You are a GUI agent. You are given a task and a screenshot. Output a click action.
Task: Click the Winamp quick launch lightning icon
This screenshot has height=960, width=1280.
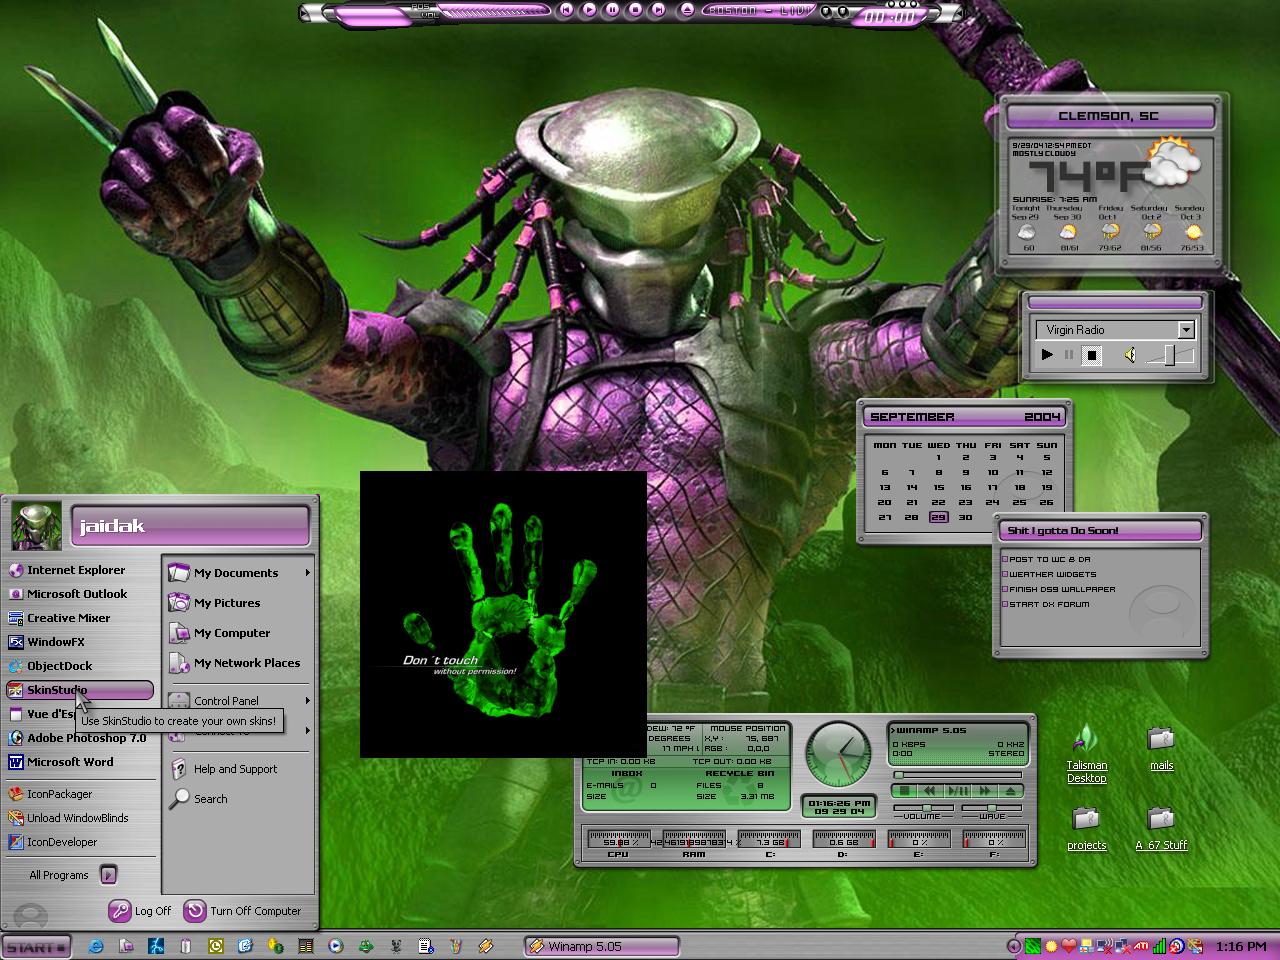coord(486,946)
